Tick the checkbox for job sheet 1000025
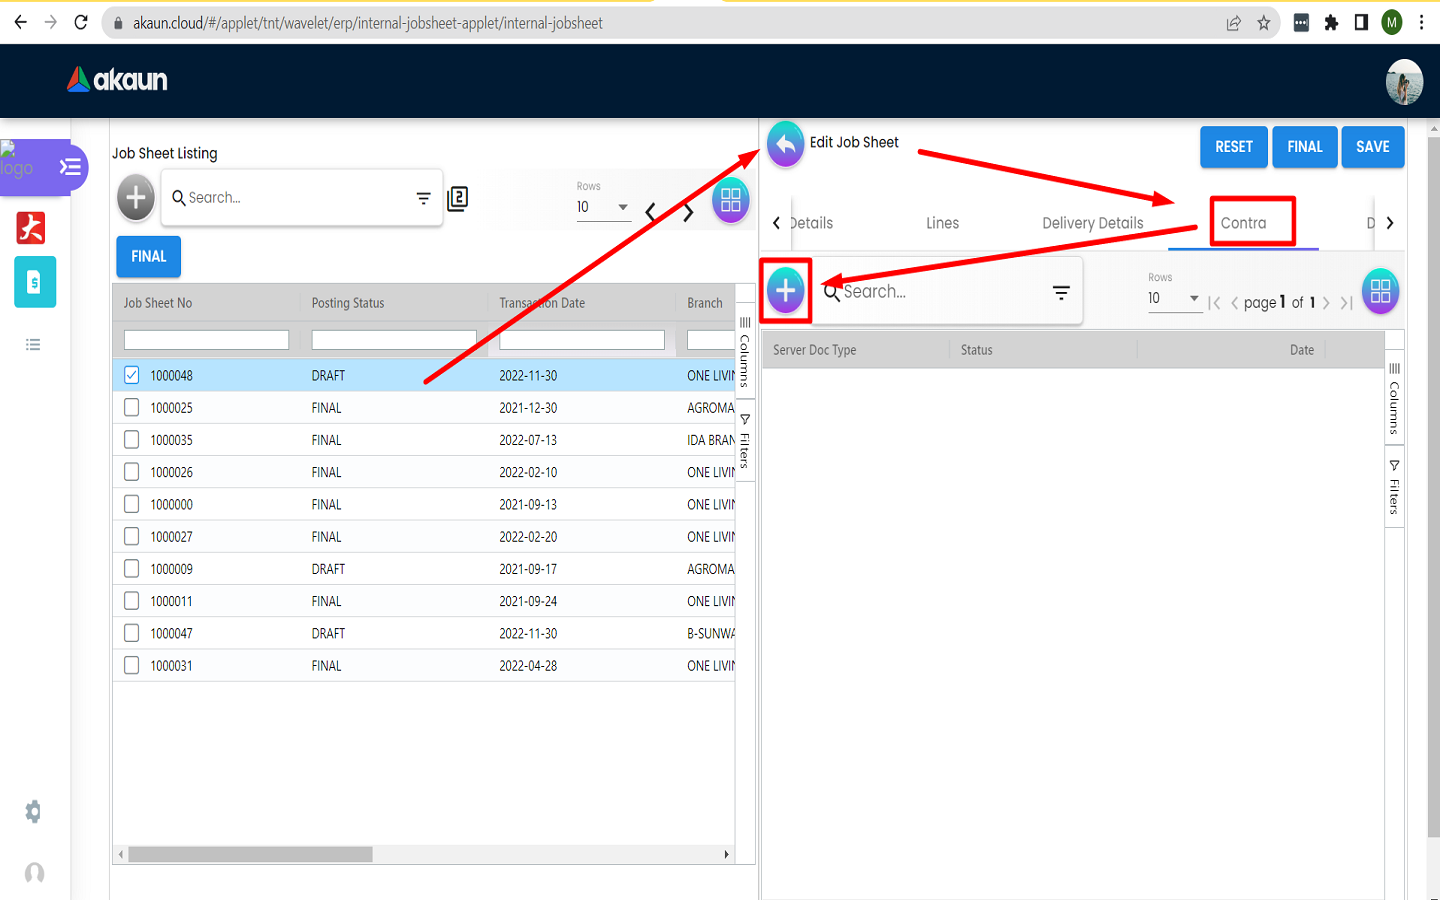Screen dimensions: 1440x900 click(x=132, y=407)
